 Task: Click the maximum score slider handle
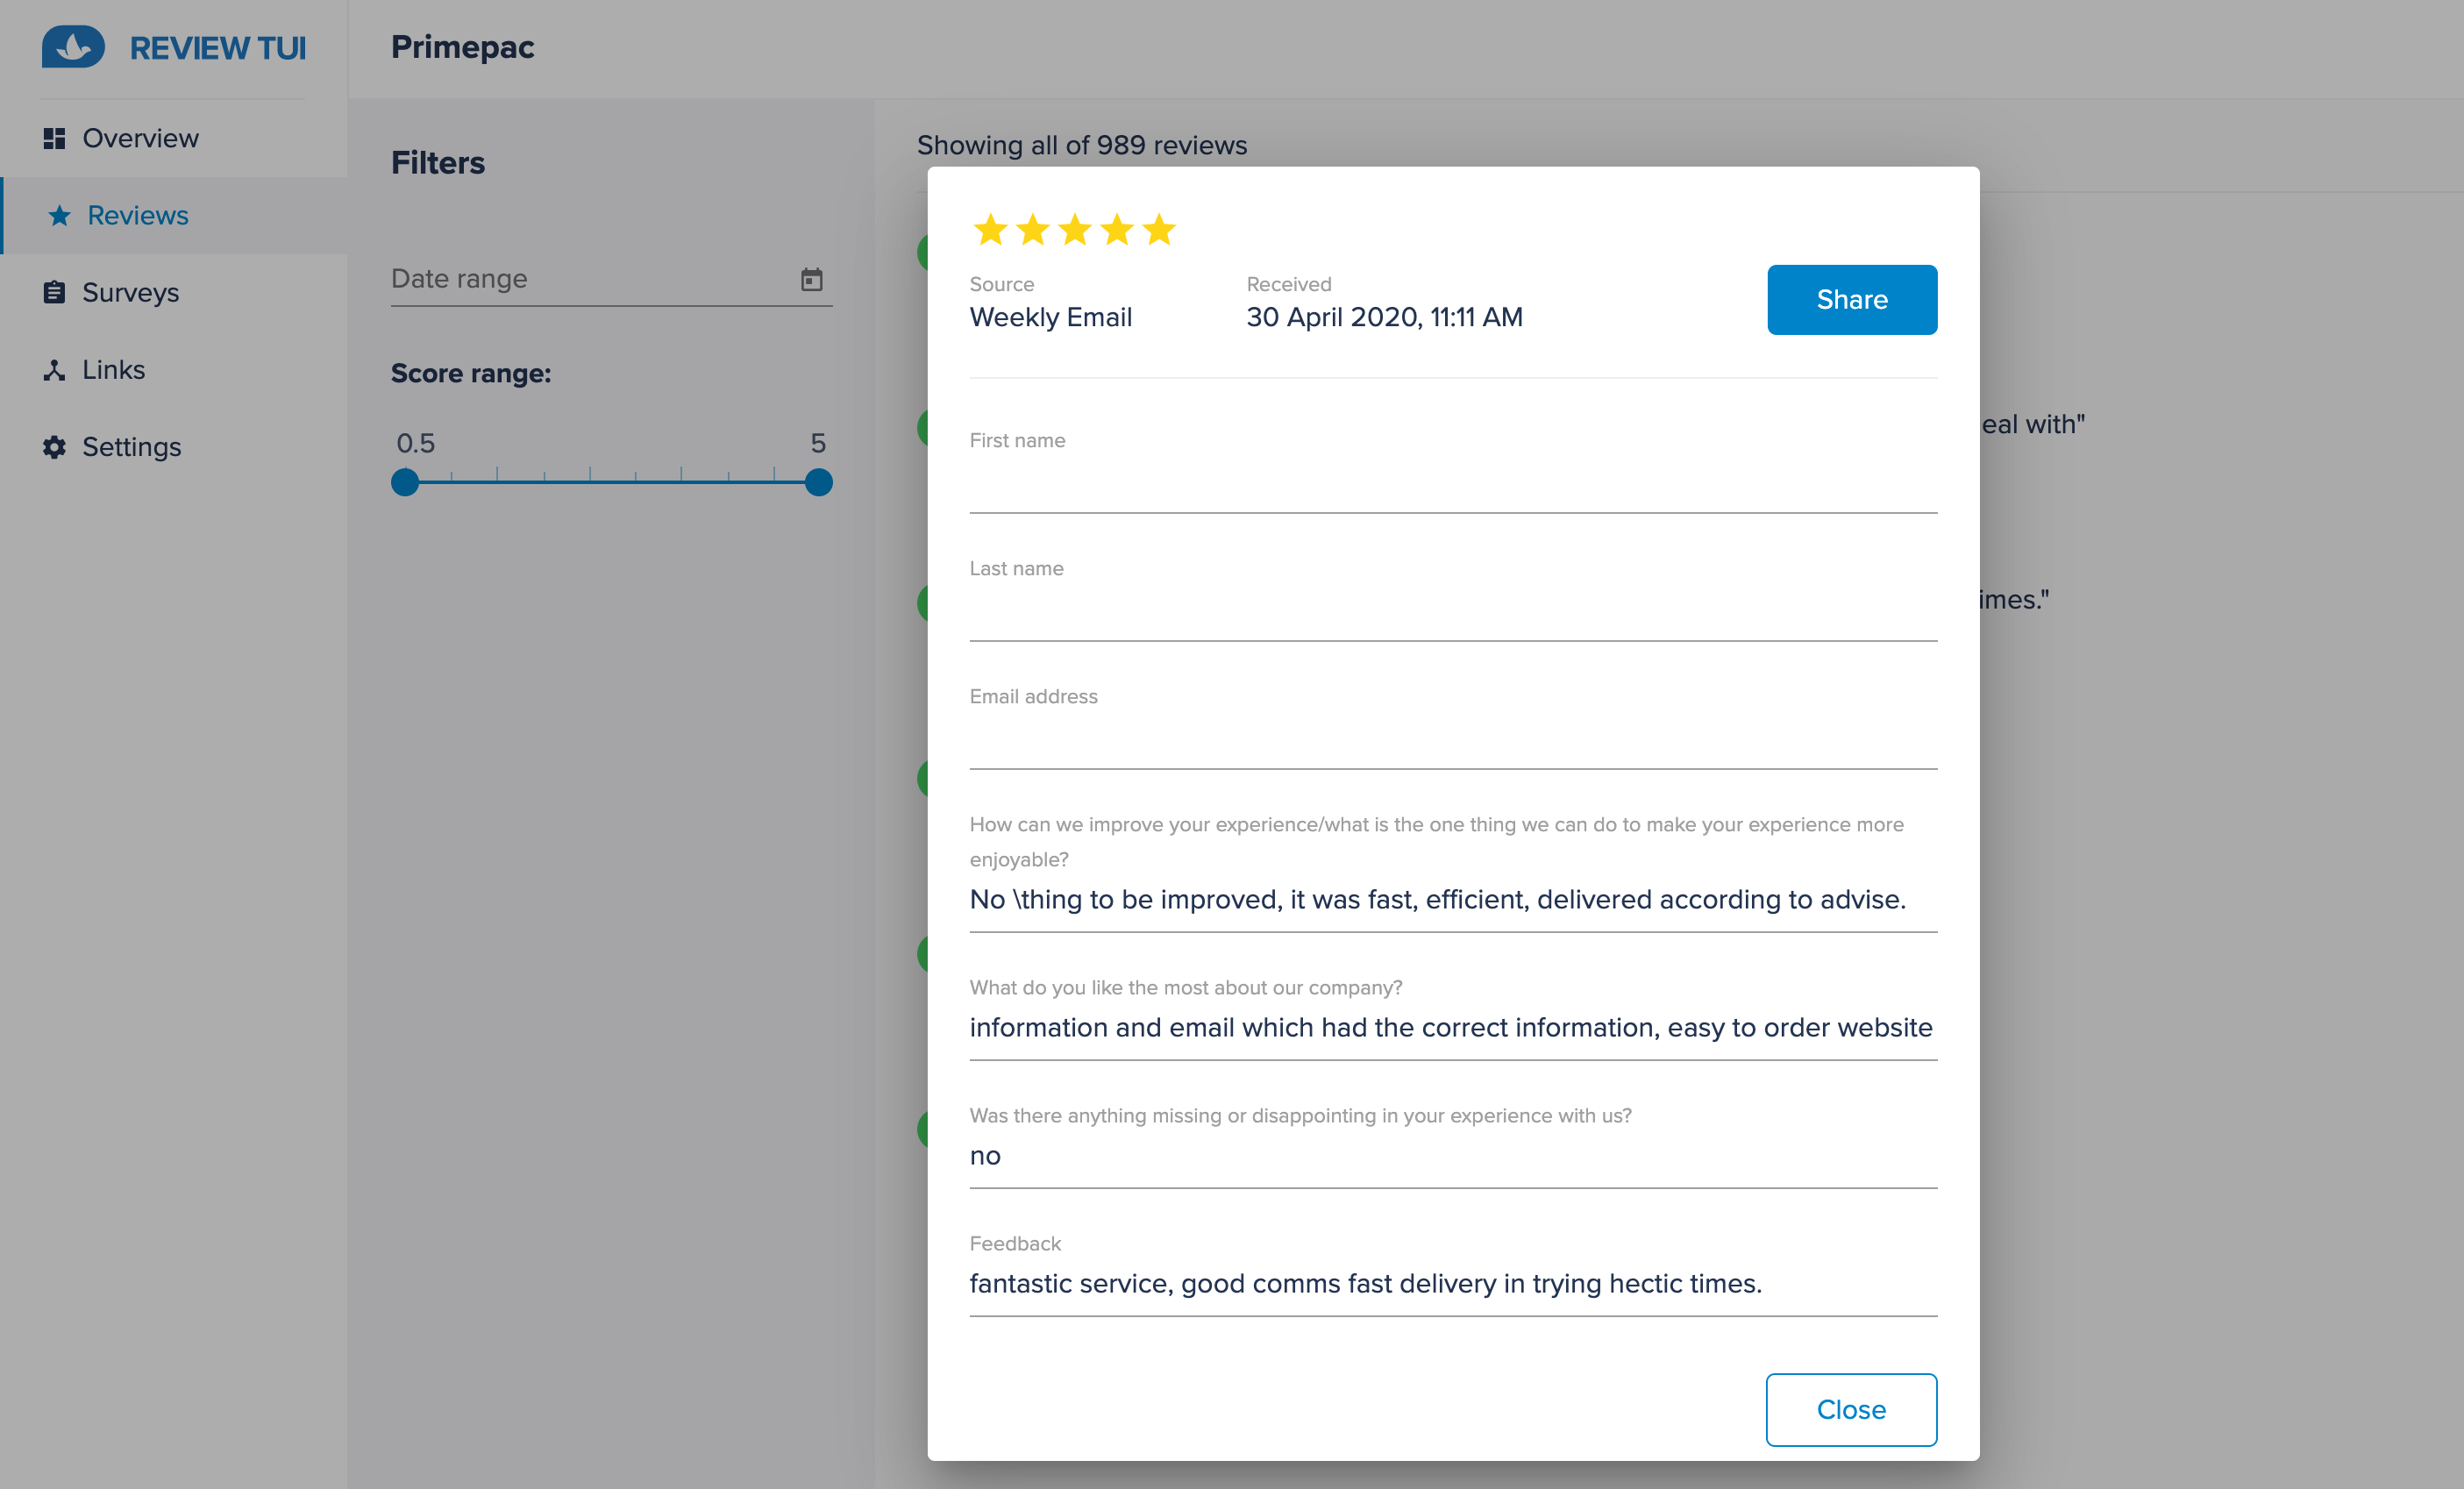point(819,482)
